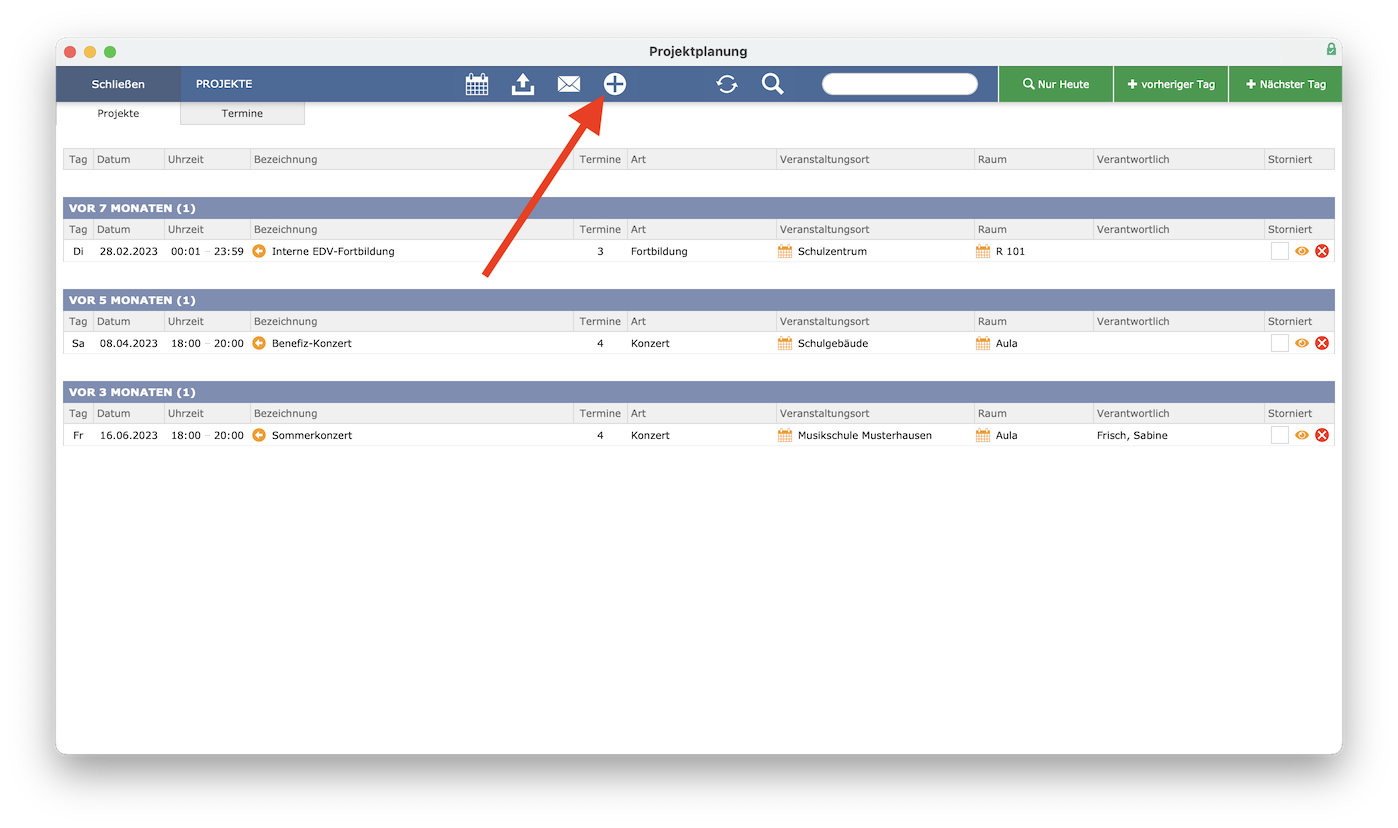
Task: Click the Musikschule Musterhausen venue text
Action: click(865, 435)
